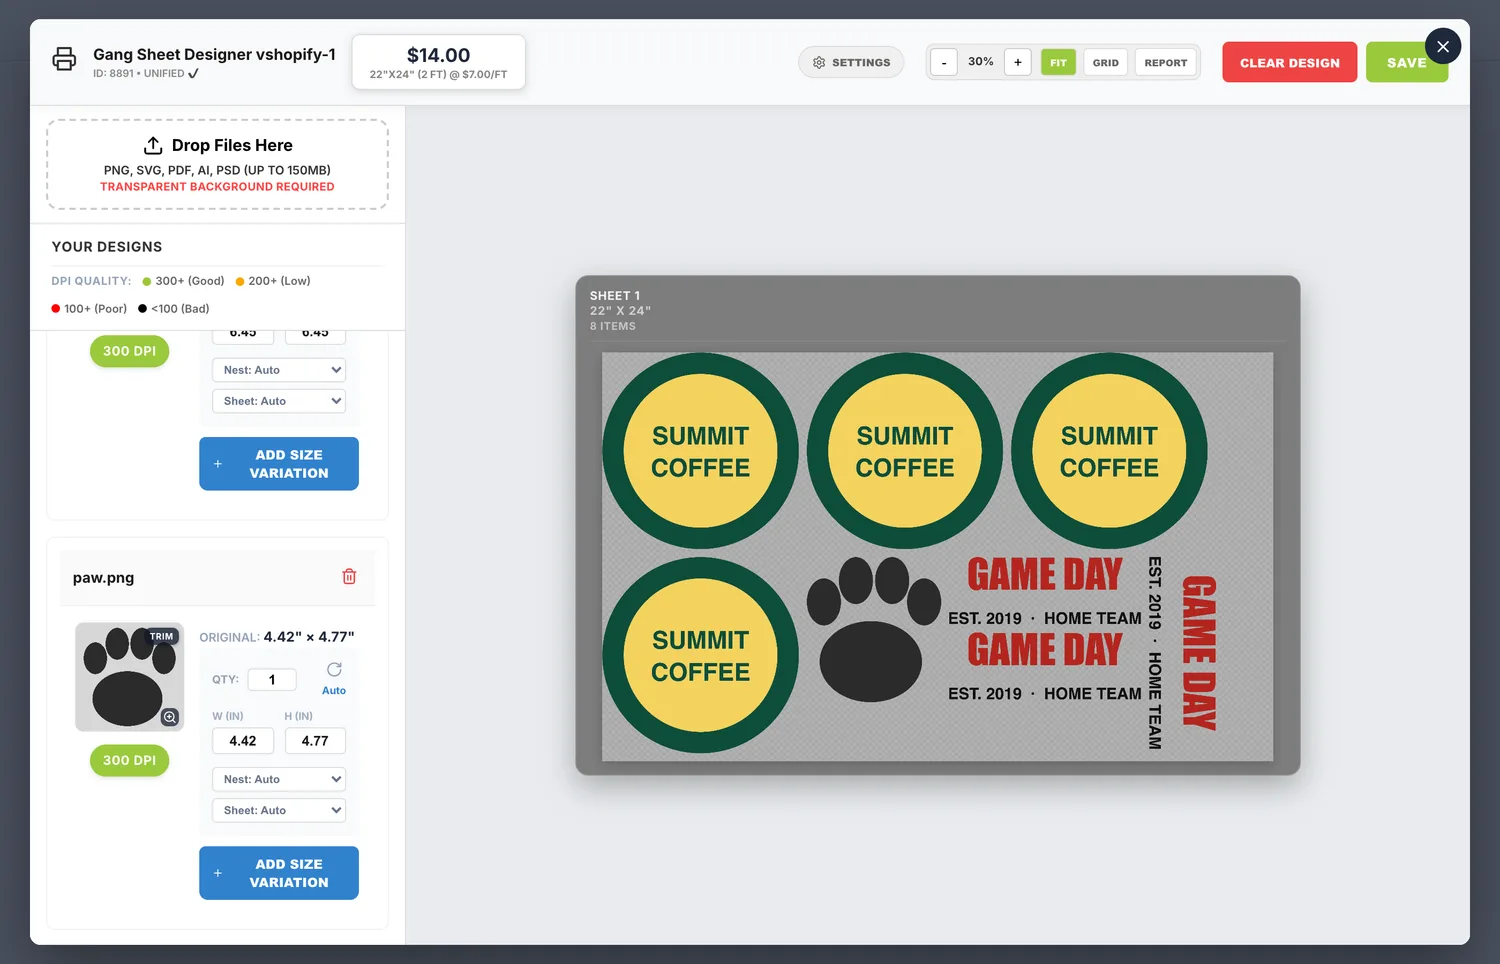Select the rotated vertical GAME DAY design

[x=1182, y=653]
